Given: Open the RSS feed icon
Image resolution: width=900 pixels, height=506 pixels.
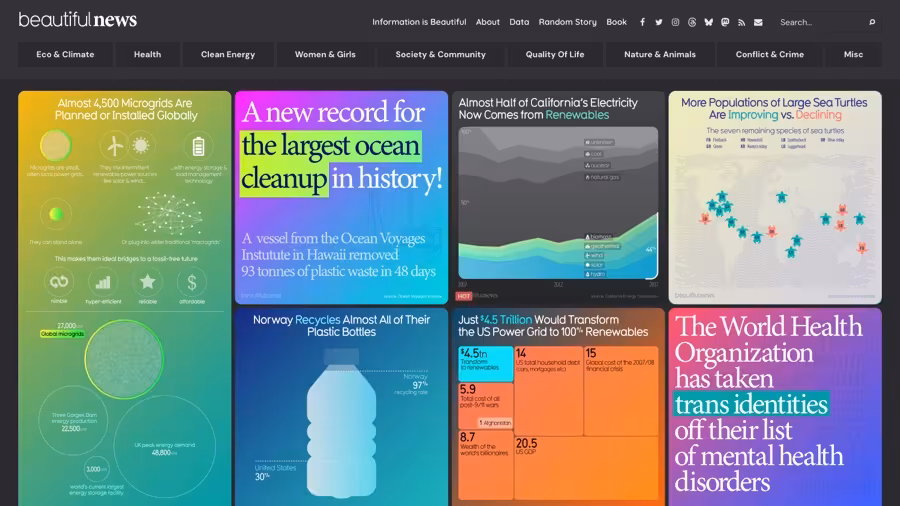Looking at the screenshot, I should coord(742,22).
